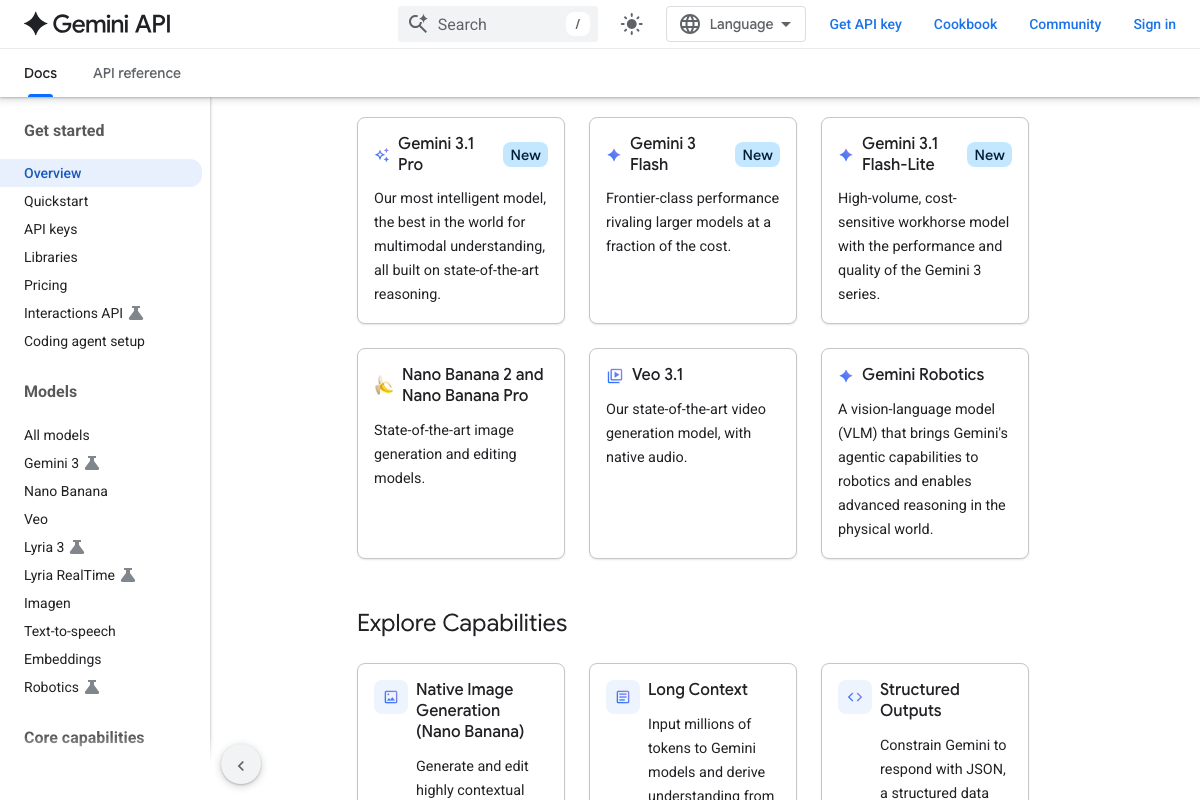This screenshot has height=800, width=1200.
Task: Click the Gemini 3.1 Pro sparkle icon
Action: point(382,155)
